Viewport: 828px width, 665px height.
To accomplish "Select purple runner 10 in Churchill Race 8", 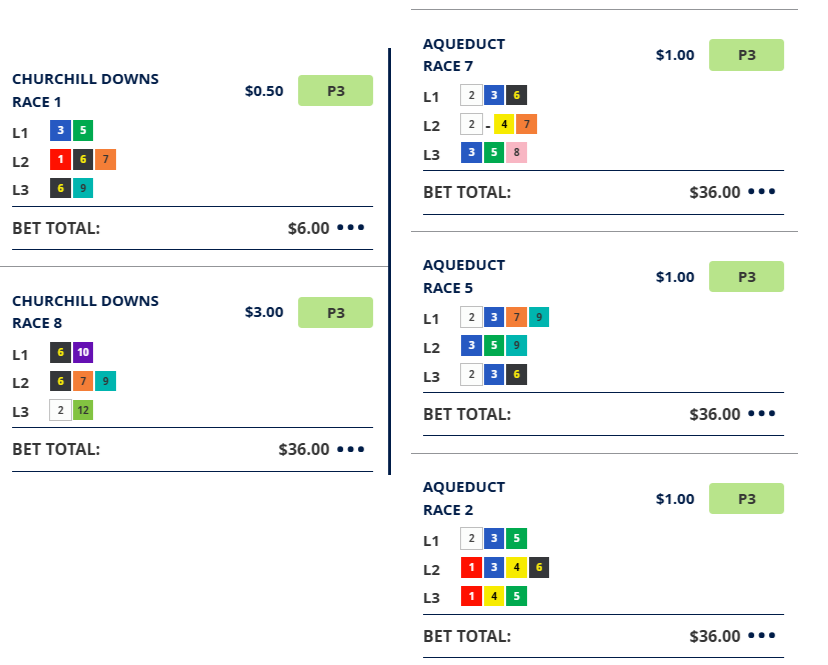I will tap(83, 353).
